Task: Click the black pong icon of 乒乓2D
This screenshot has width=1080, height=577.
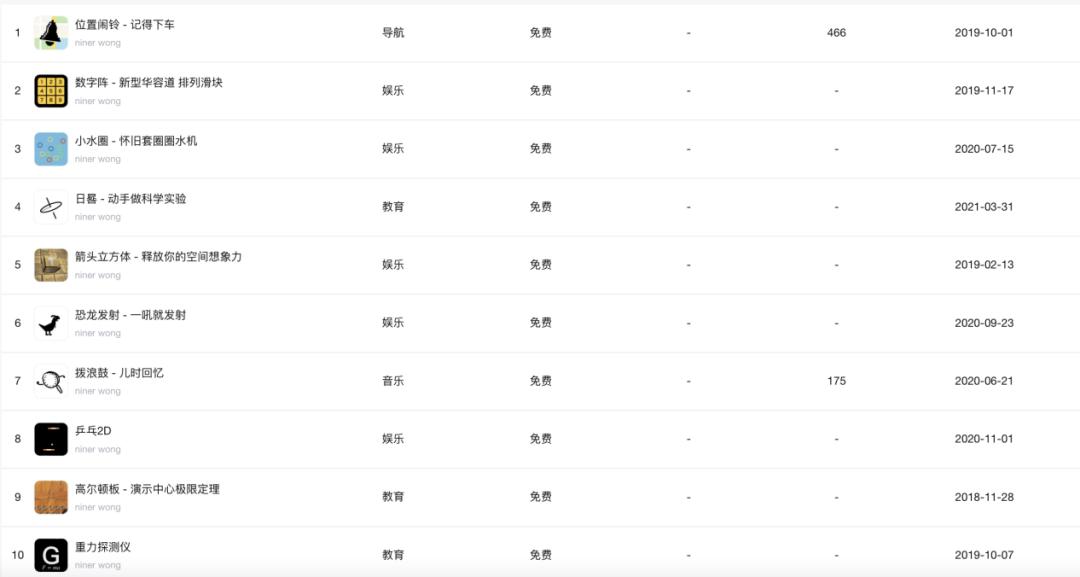Action: point(51,439)
